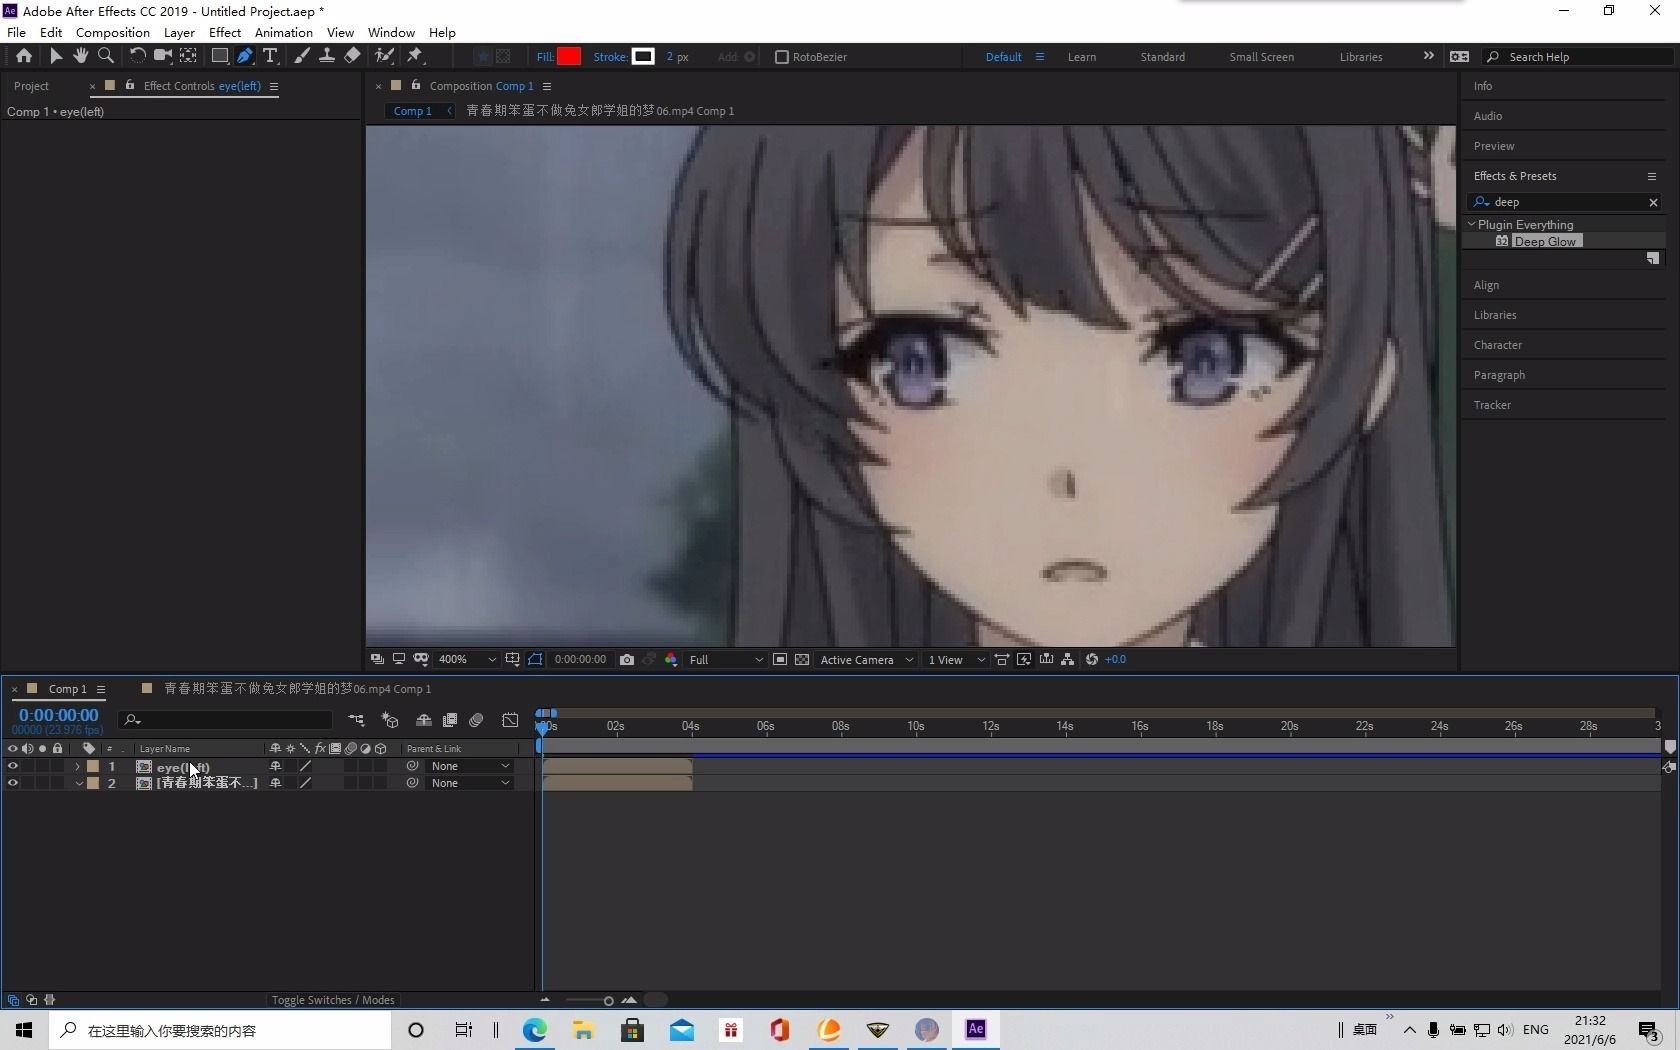This screenshot has height=1050, width=1680.
Task: Click Toggle Switches / Modes button
Action: tap(333, 1000)
